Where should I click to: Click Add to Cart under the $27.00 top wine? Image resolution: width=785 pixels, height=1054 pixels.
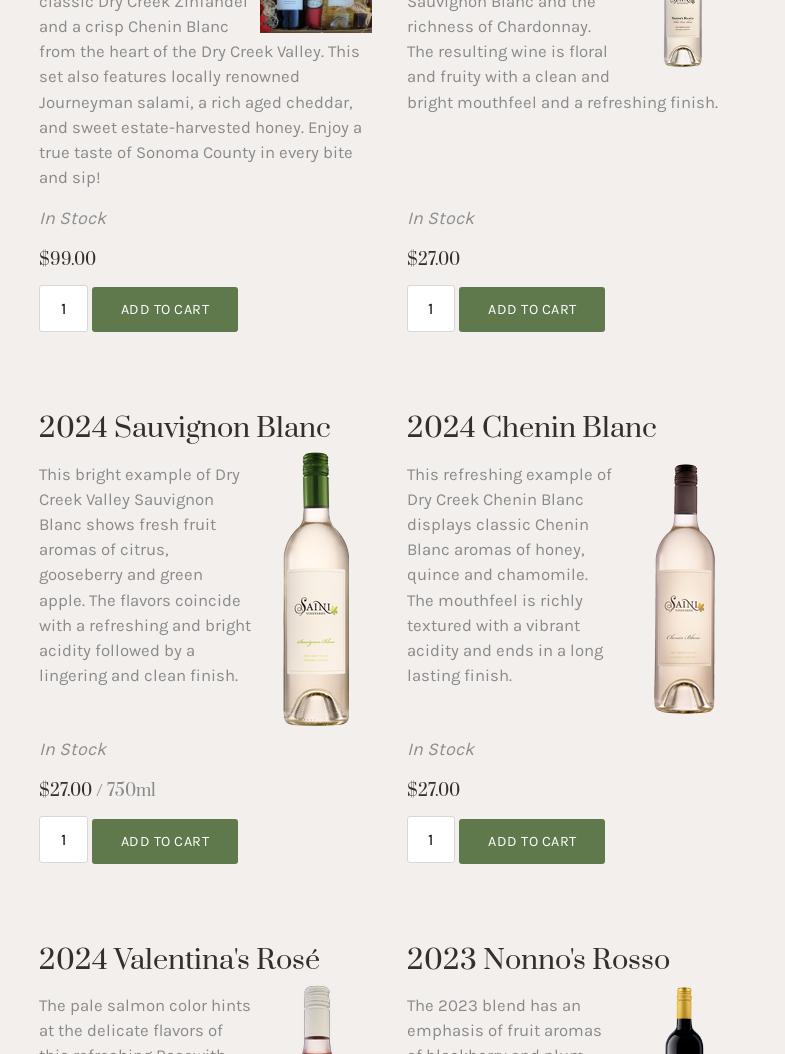532,309
